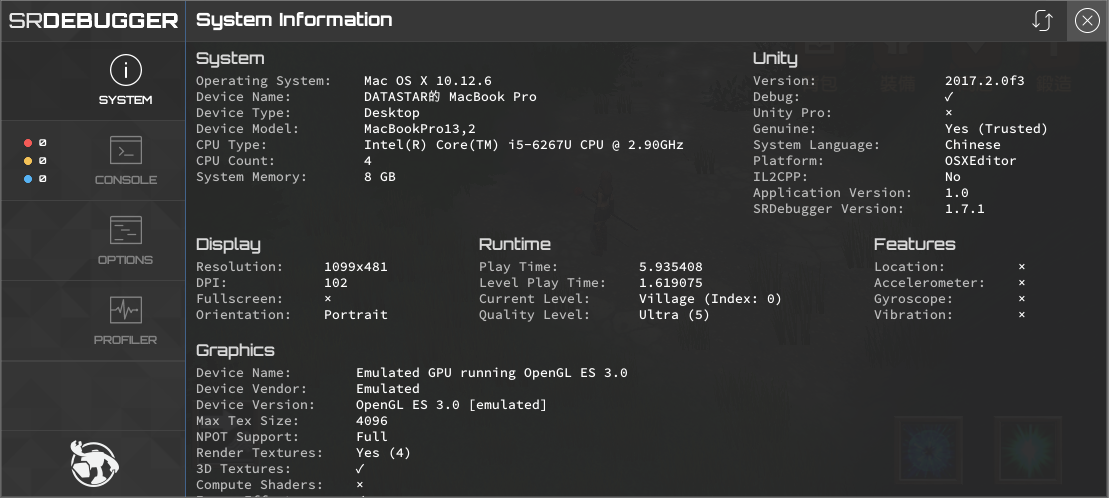
Task: Click the 8 GB system memory value
Action: coord(380,177)
